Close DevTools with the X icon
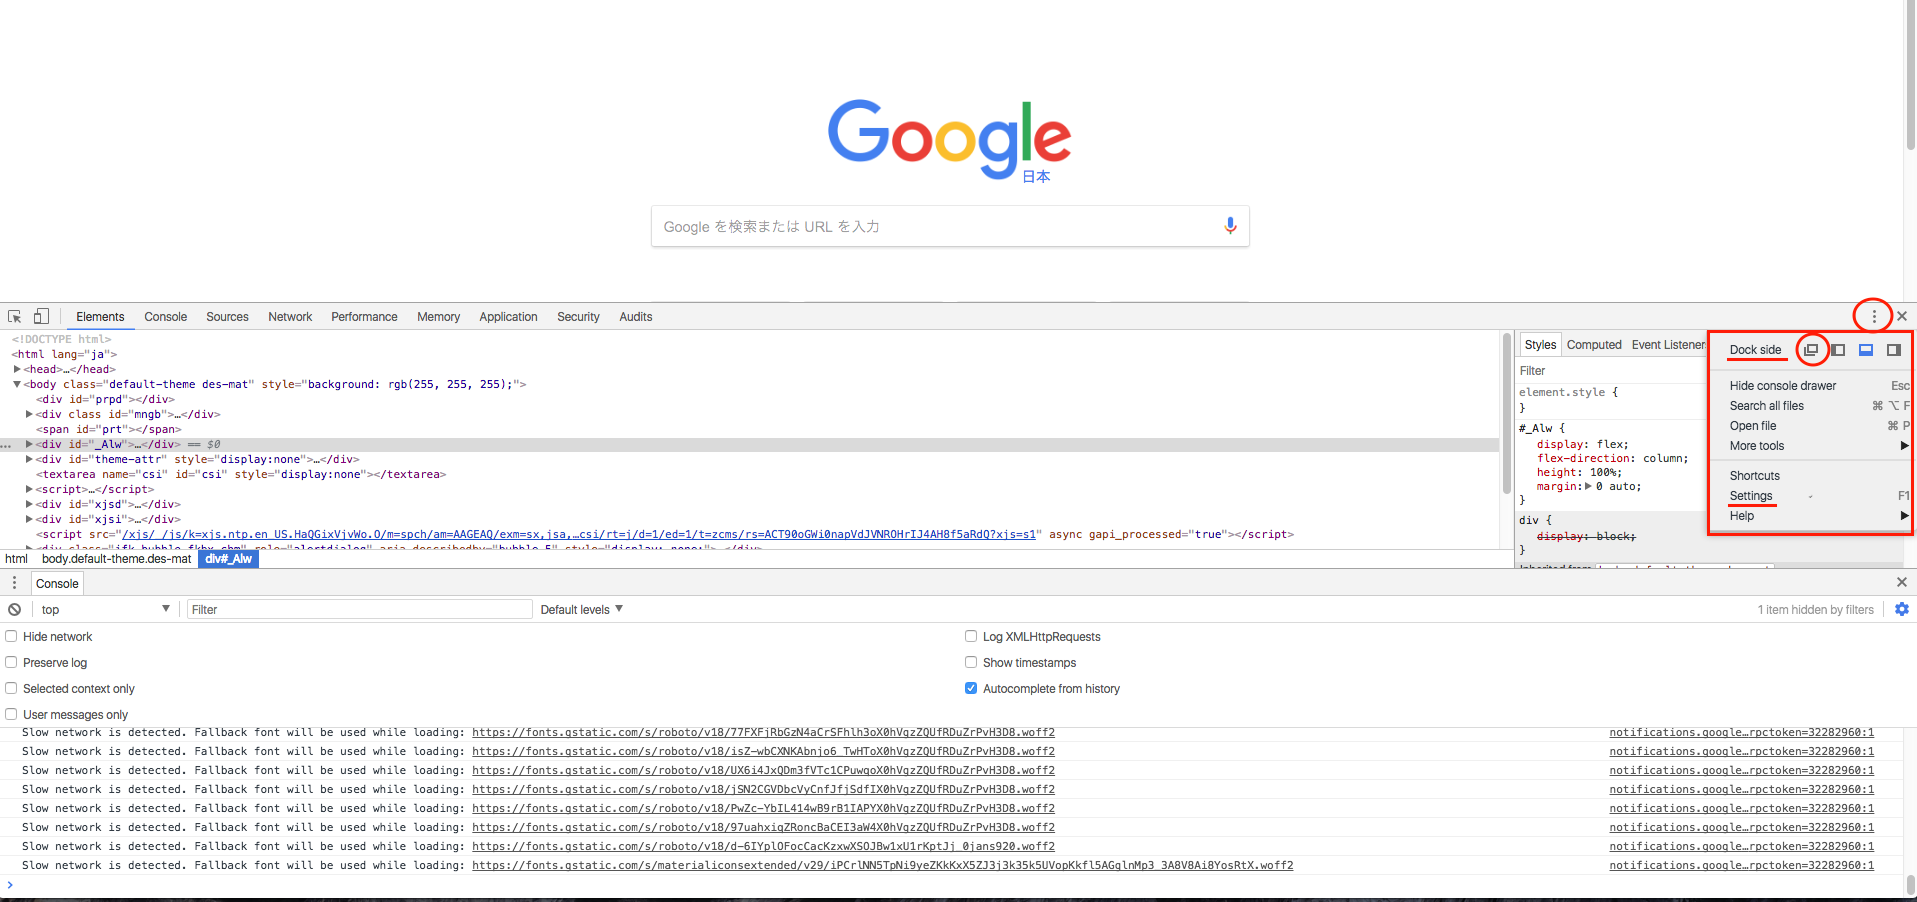 pyautogui.click(x=1902, y=316)
